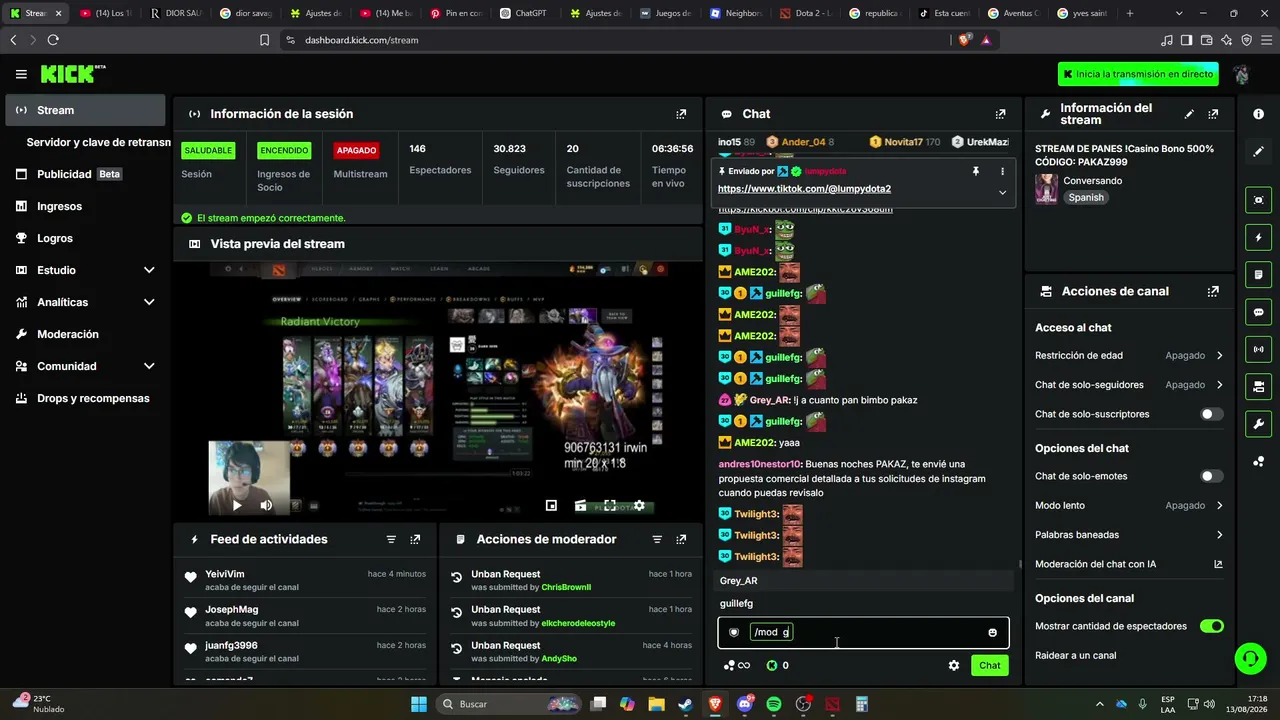Image resolution: width=1280 pixels, height=720 pixels.
Task: Click the shield icon in chat input
Action: click(x=734, y=632)
